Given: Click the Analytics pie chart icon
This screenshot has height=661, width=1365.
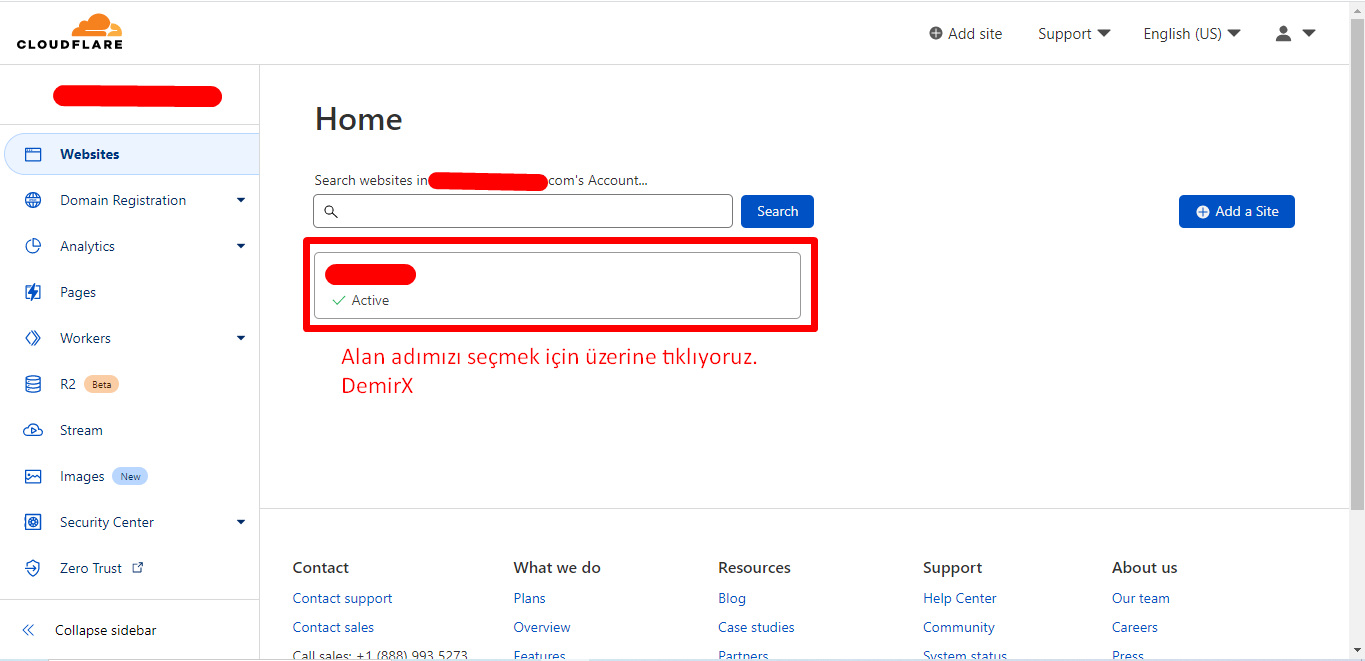Looking at the screenshot, I should coord(33,246).
